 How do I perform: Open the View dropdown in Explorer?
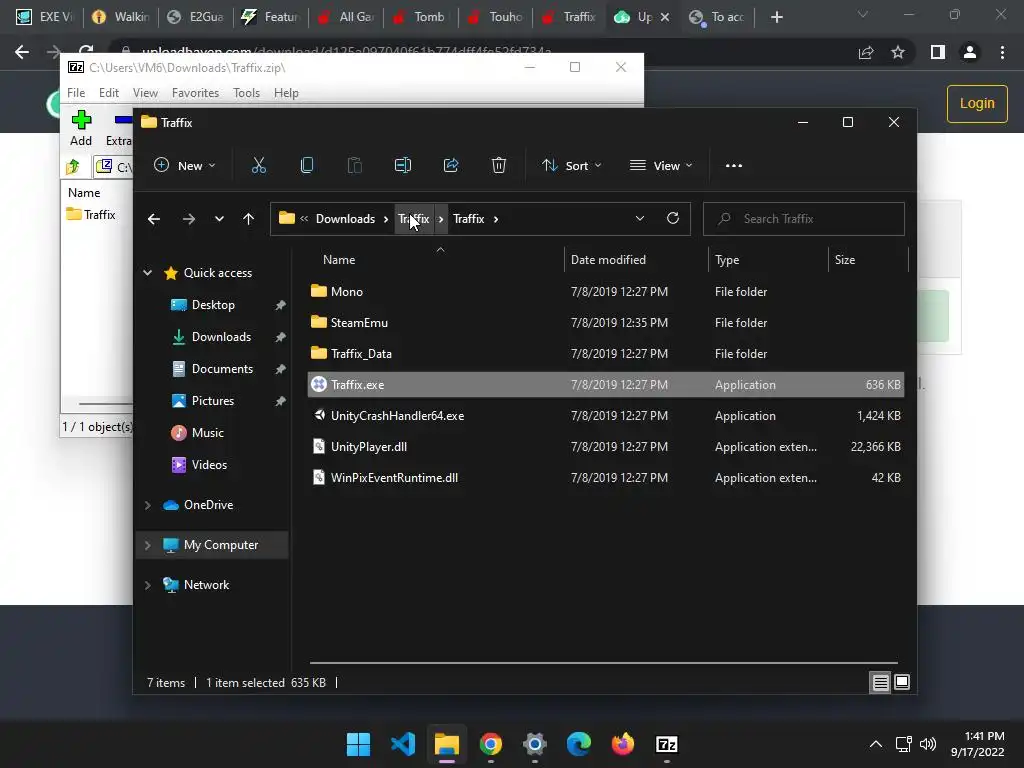(660, 166)
